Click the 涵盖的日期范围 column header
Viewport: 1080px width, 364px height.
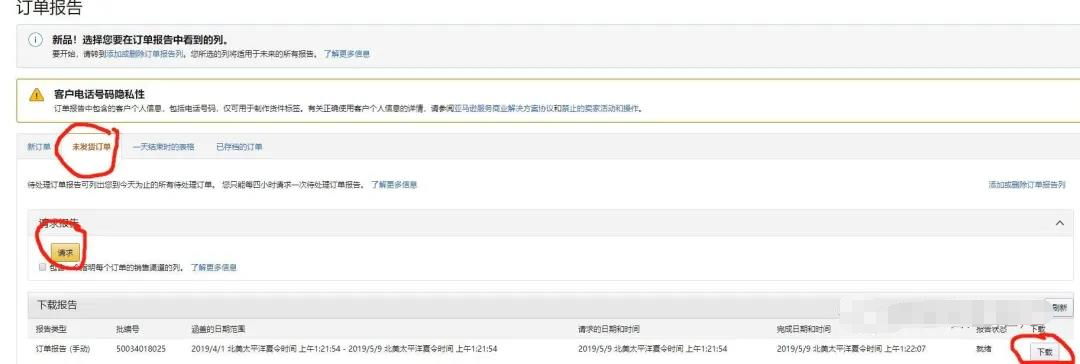tap(218, 330)
